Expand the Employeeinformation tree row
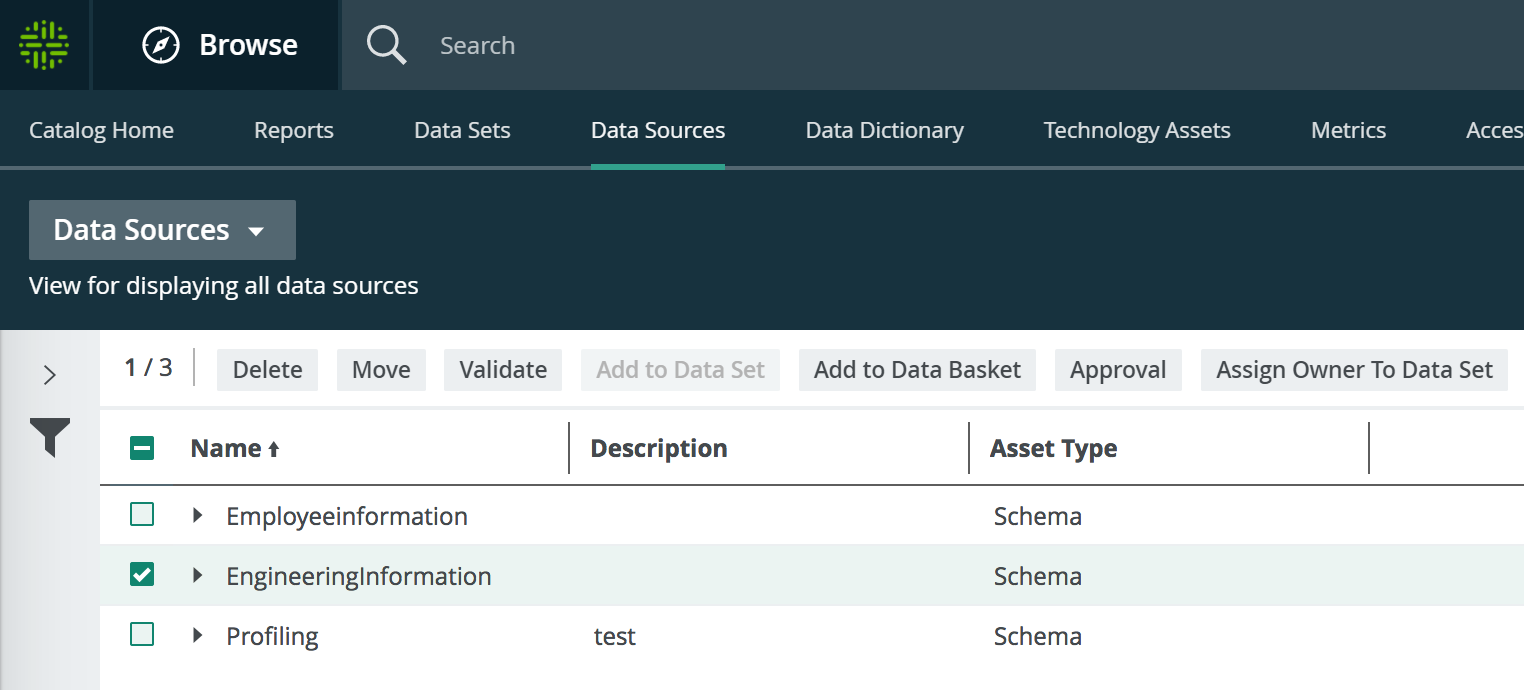This screenshot has width=1524, height=690. pos(197,515)
